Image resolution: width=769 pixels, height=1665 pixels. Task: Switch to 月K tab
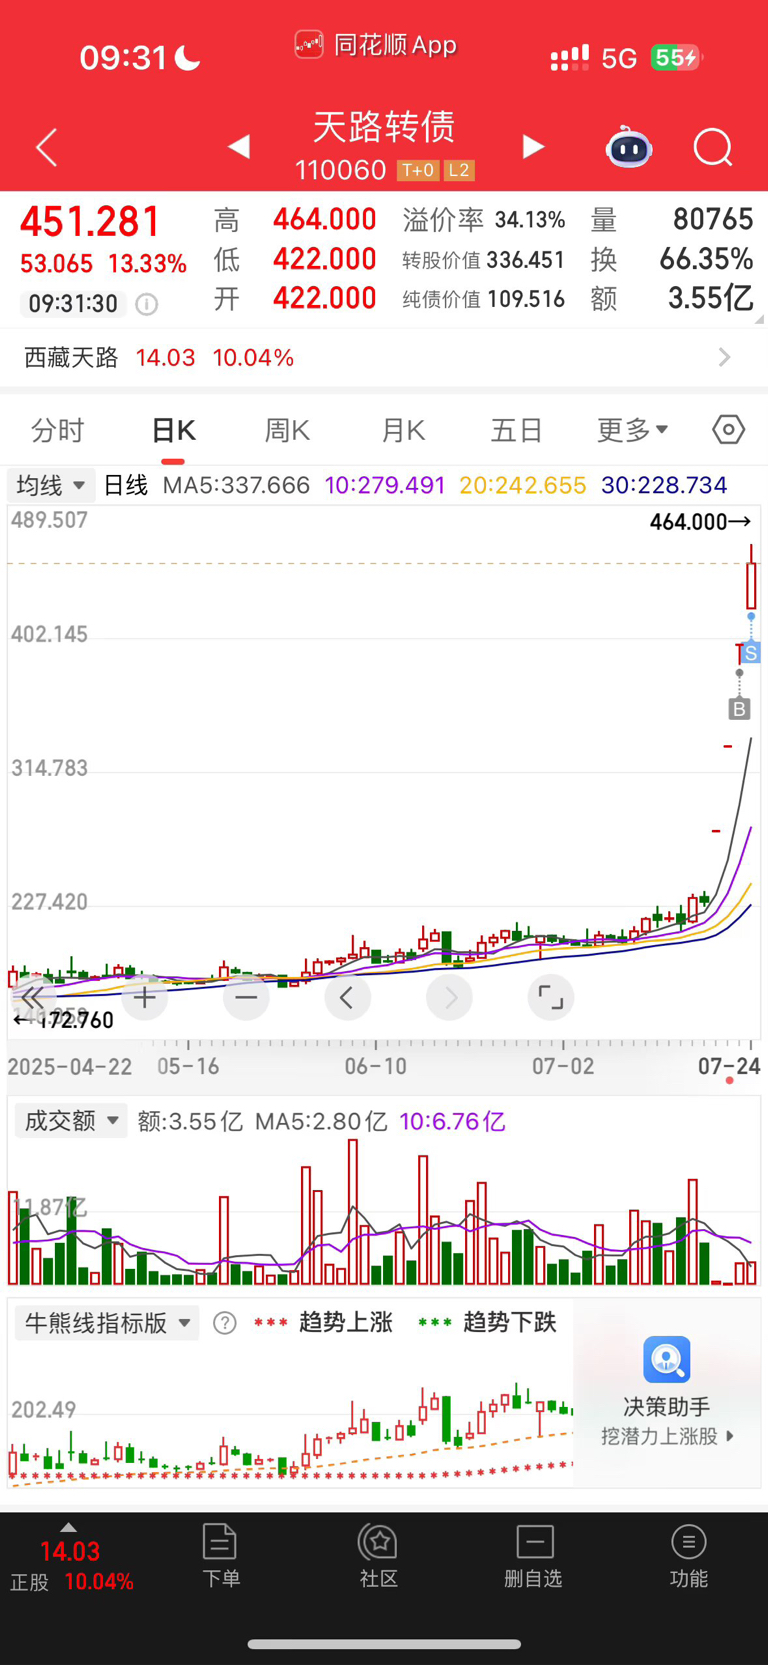coord(403,431)
